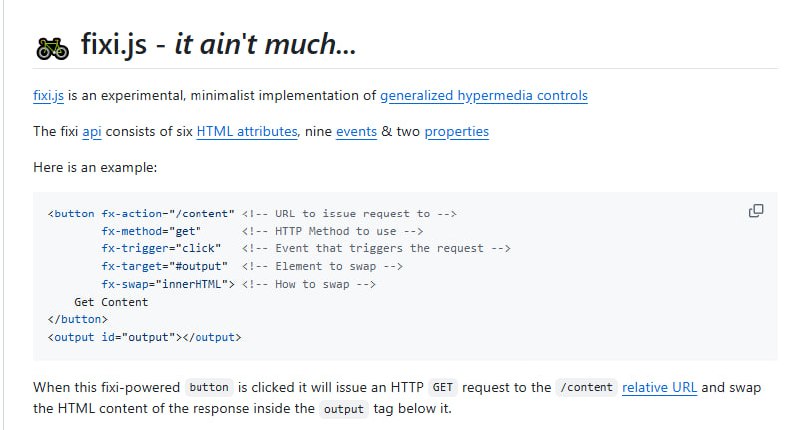Click the output id="output" code line

coord(144,337)
